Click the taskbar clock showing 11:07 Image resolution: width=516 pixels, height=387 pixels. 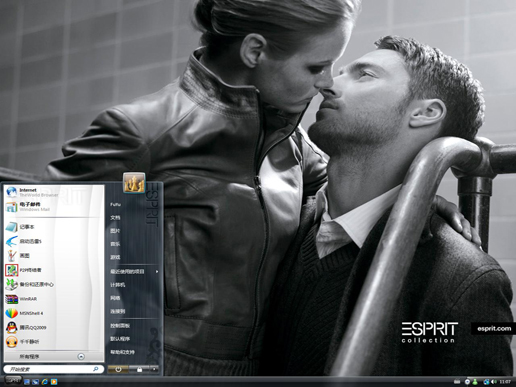[505, 382]
